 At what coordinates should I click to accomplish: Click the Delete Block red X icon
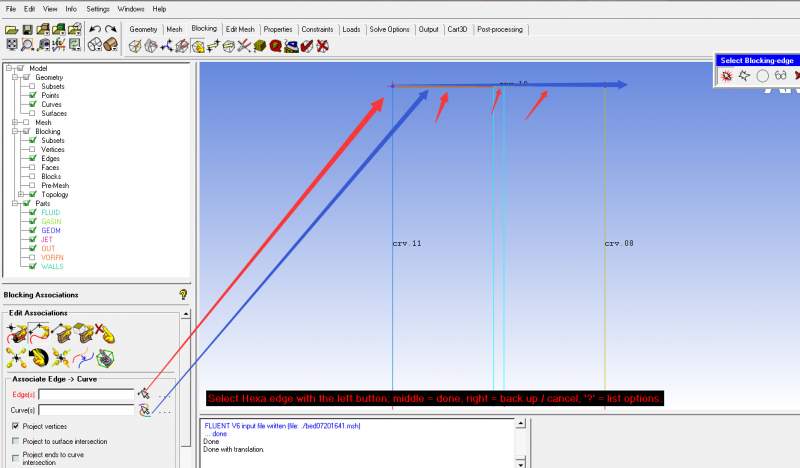322,46
